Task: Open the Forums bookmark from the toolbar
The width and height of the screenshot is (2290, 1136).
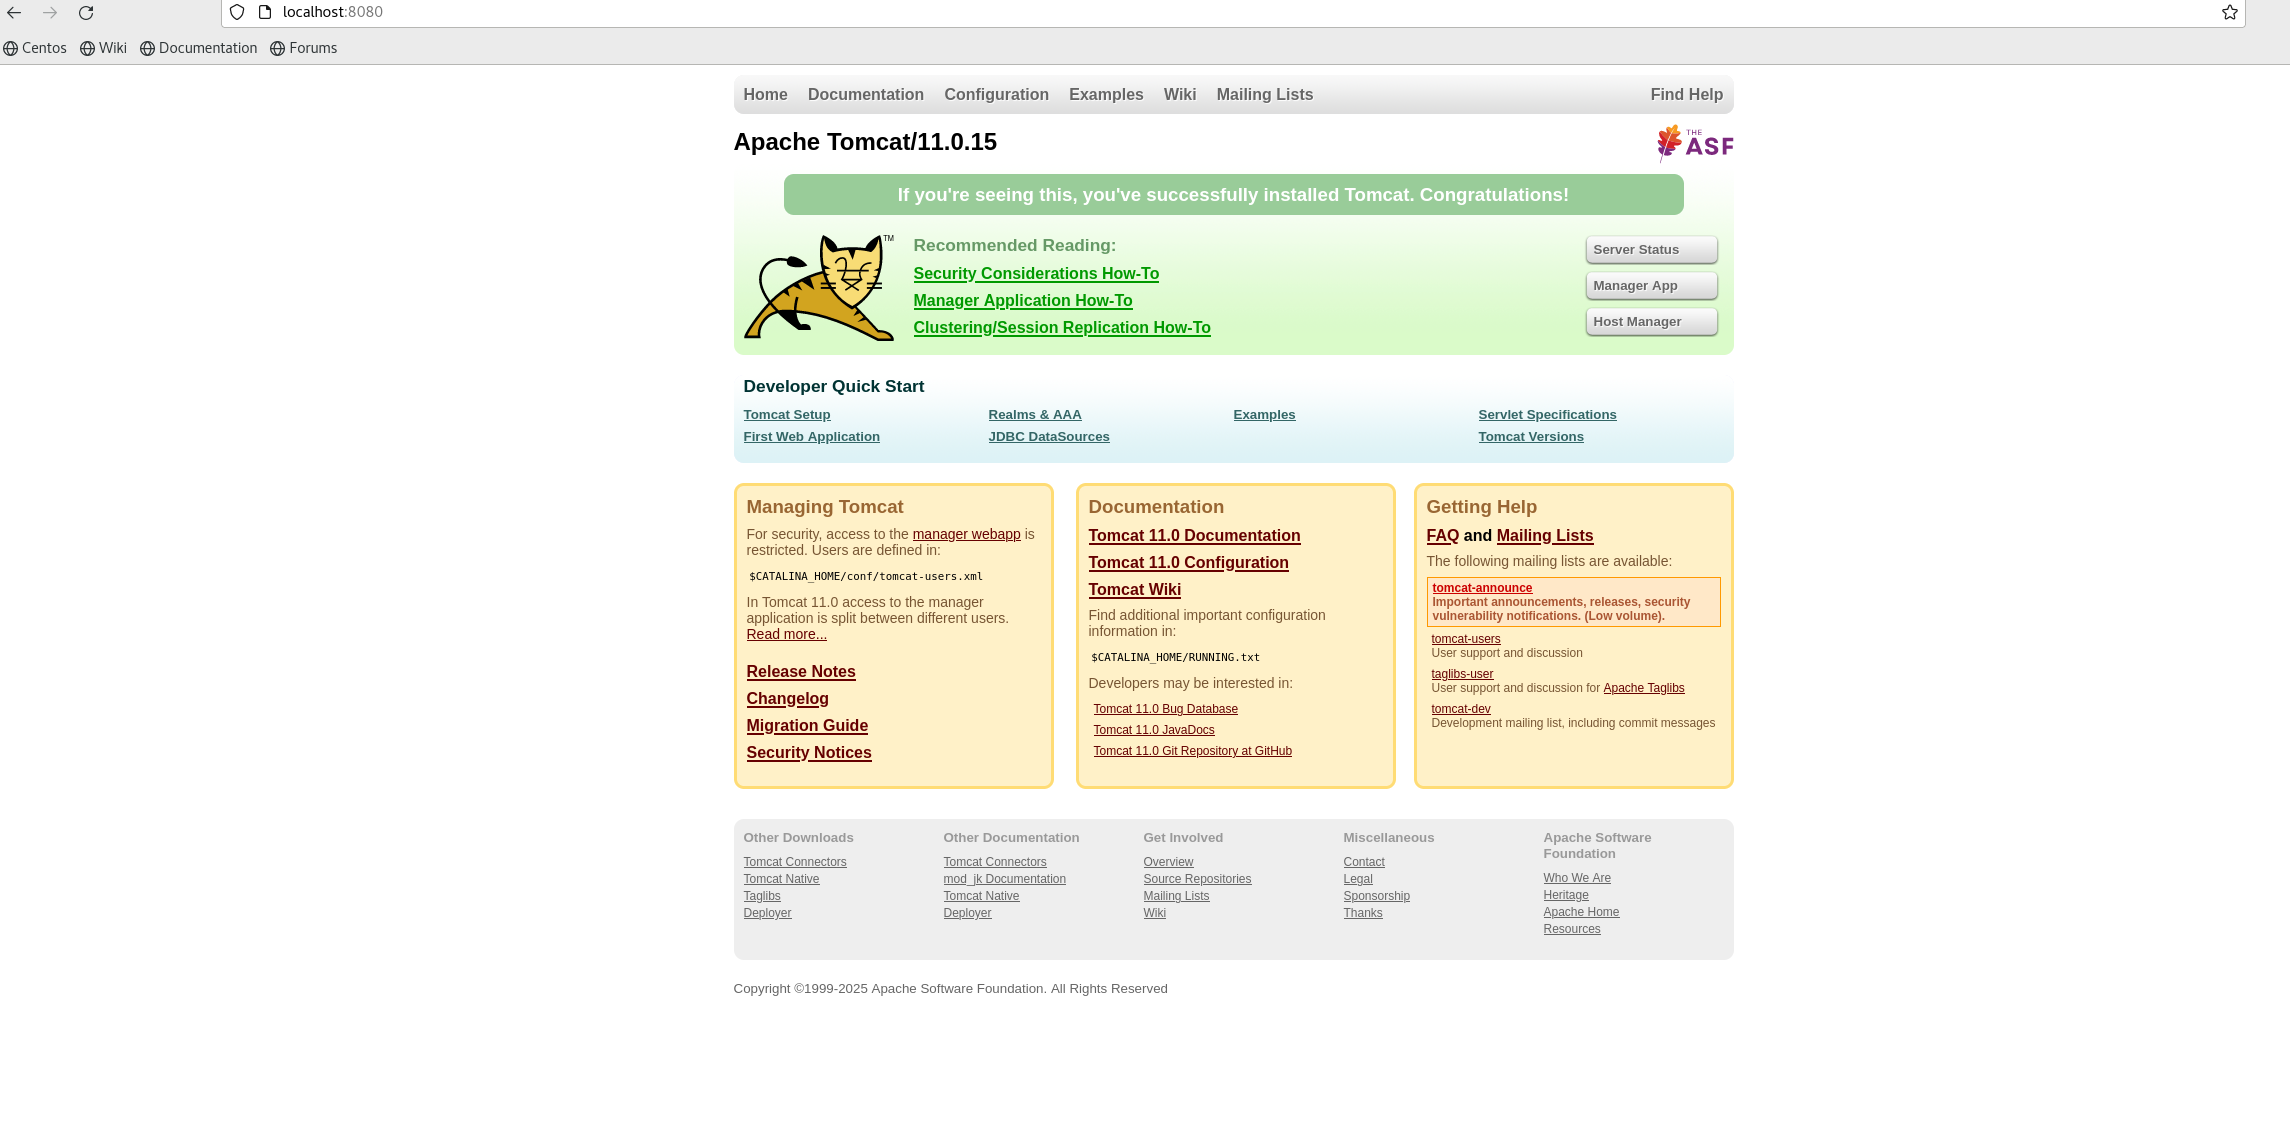Action: click(304, 47)
